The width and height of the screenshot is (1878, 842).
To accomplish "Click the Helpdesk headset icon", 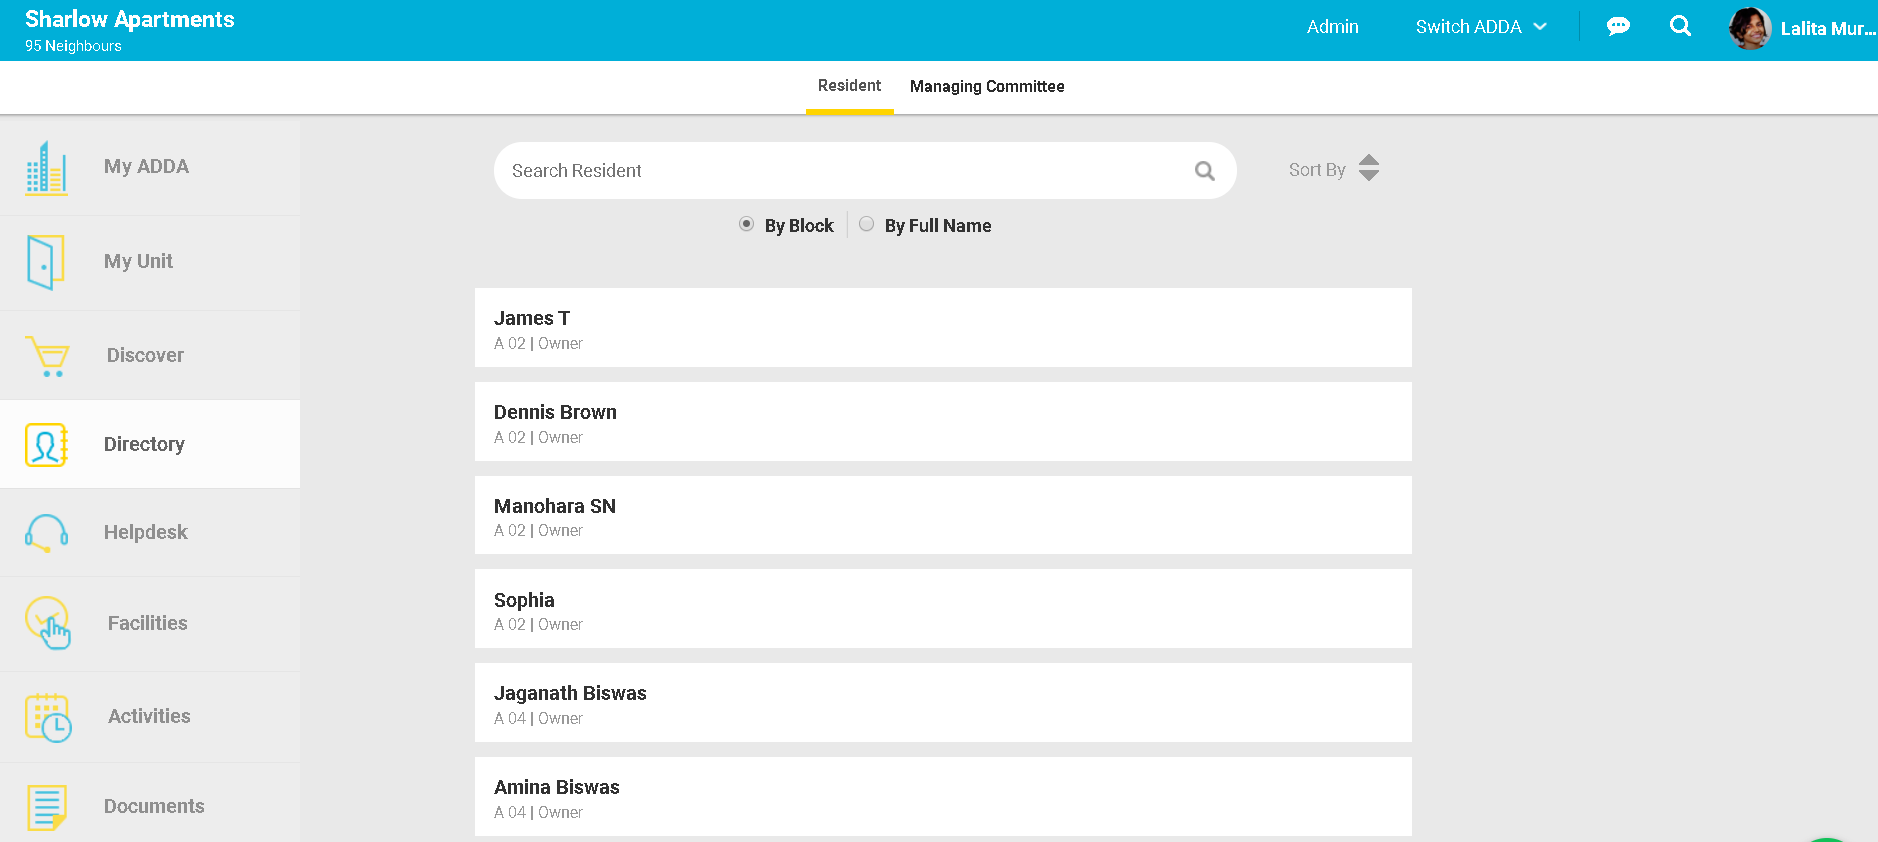I will click(46, 533).
